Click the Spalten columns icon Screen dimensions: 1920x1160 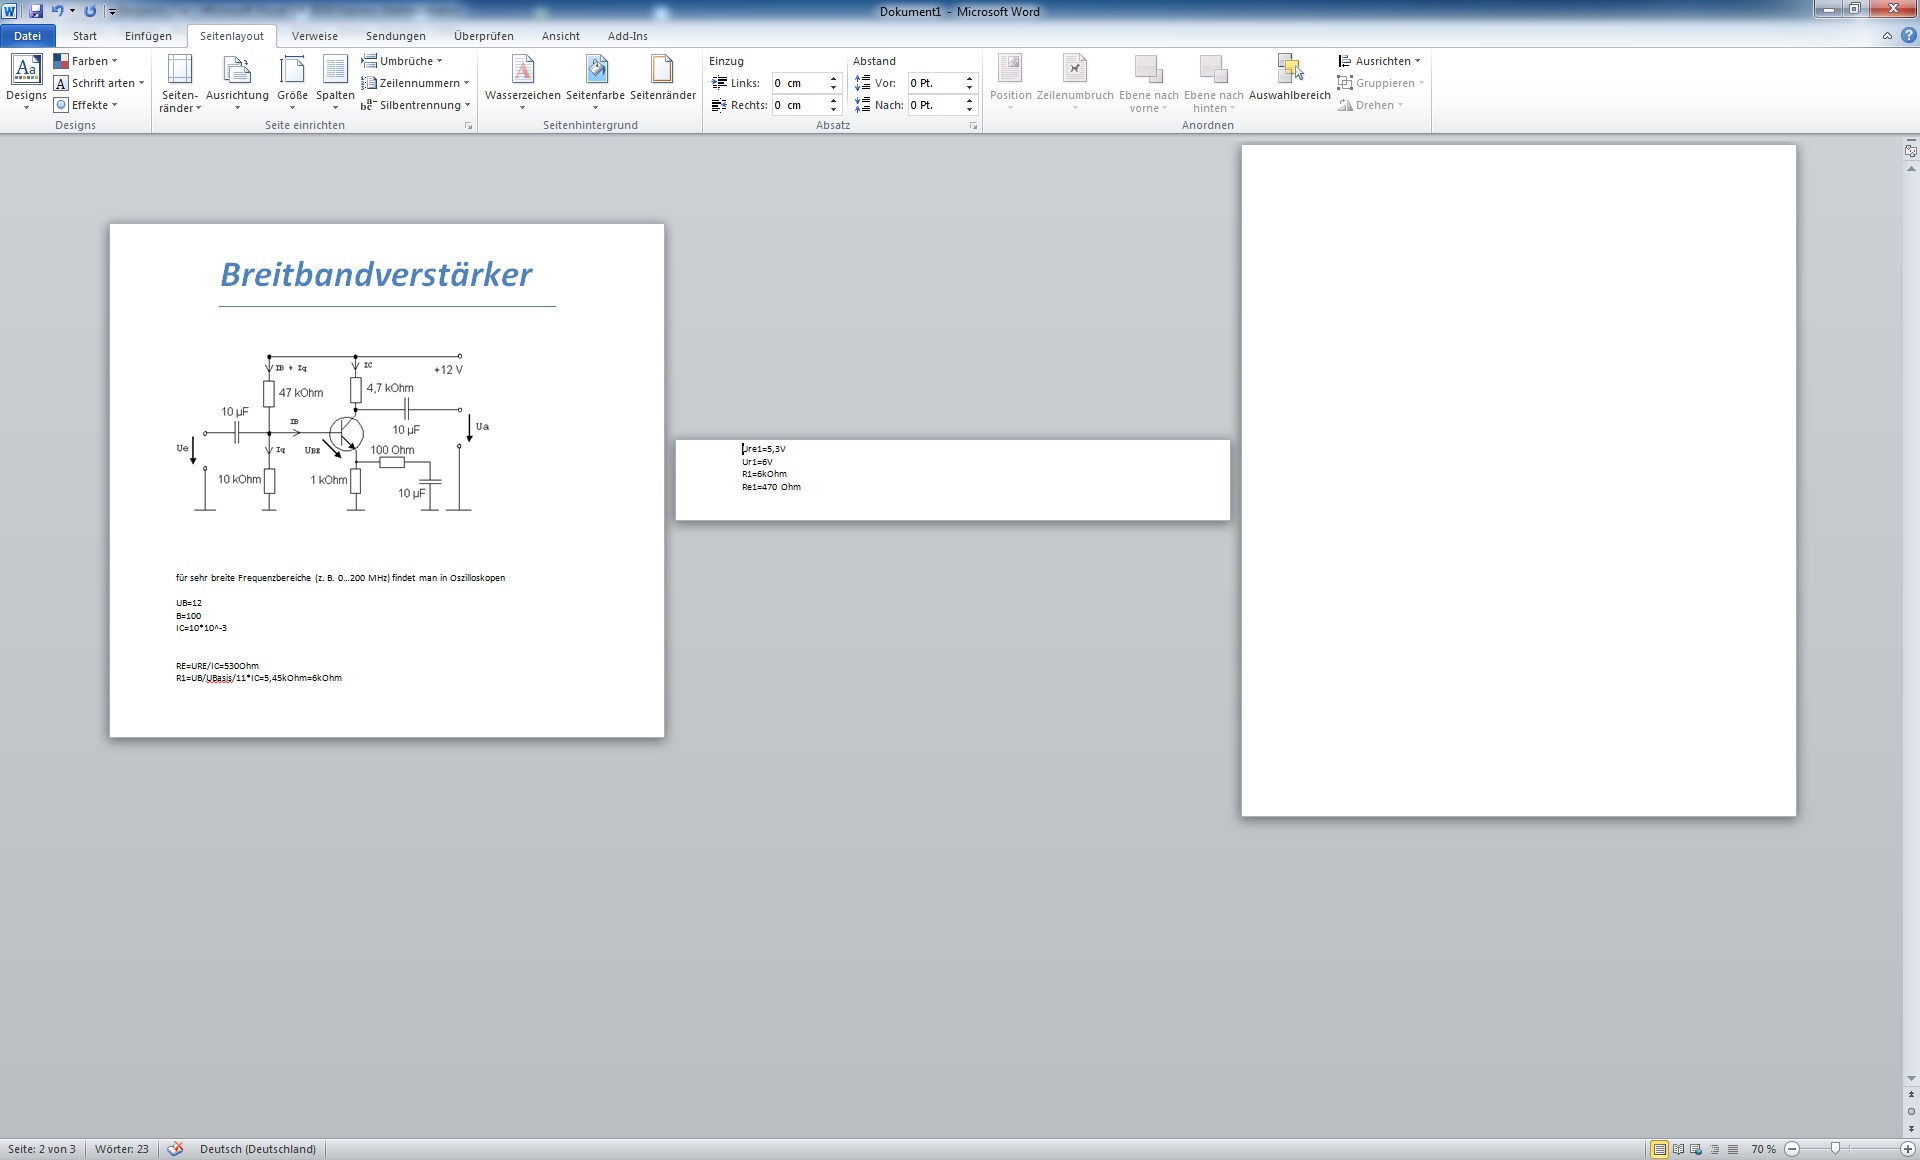click(335, 70)
